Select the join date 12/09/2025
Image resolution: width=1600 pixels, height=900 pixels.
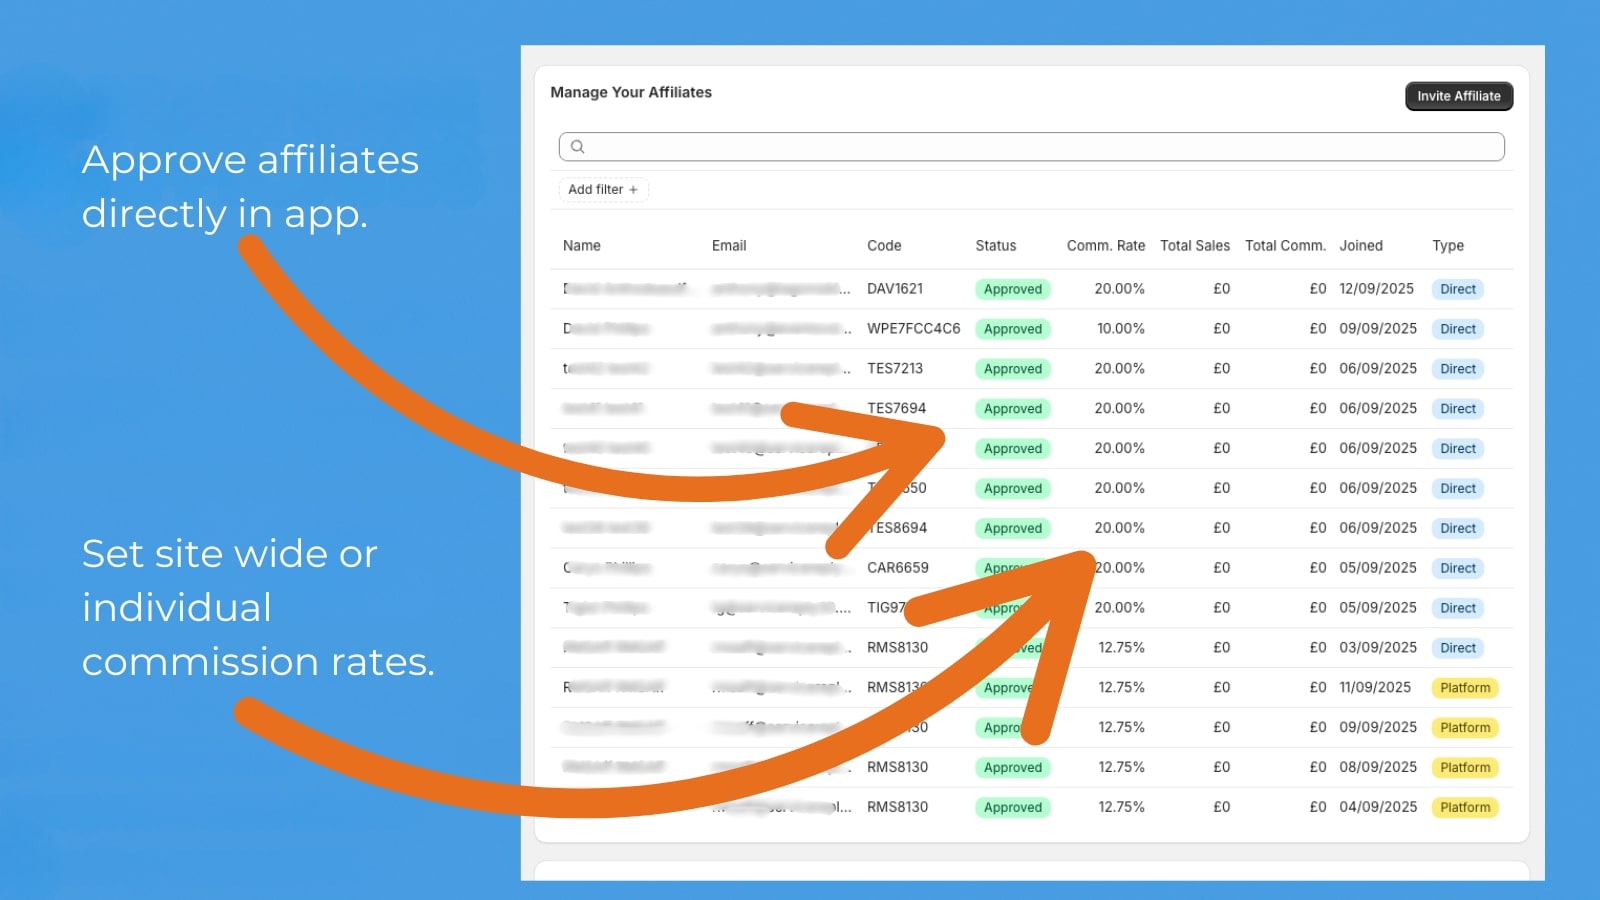1377,289
